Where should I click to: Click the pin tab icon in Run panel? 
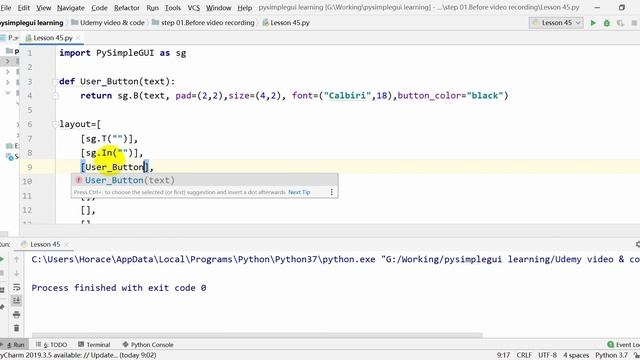pyautogui.click(x=2, y=307)
